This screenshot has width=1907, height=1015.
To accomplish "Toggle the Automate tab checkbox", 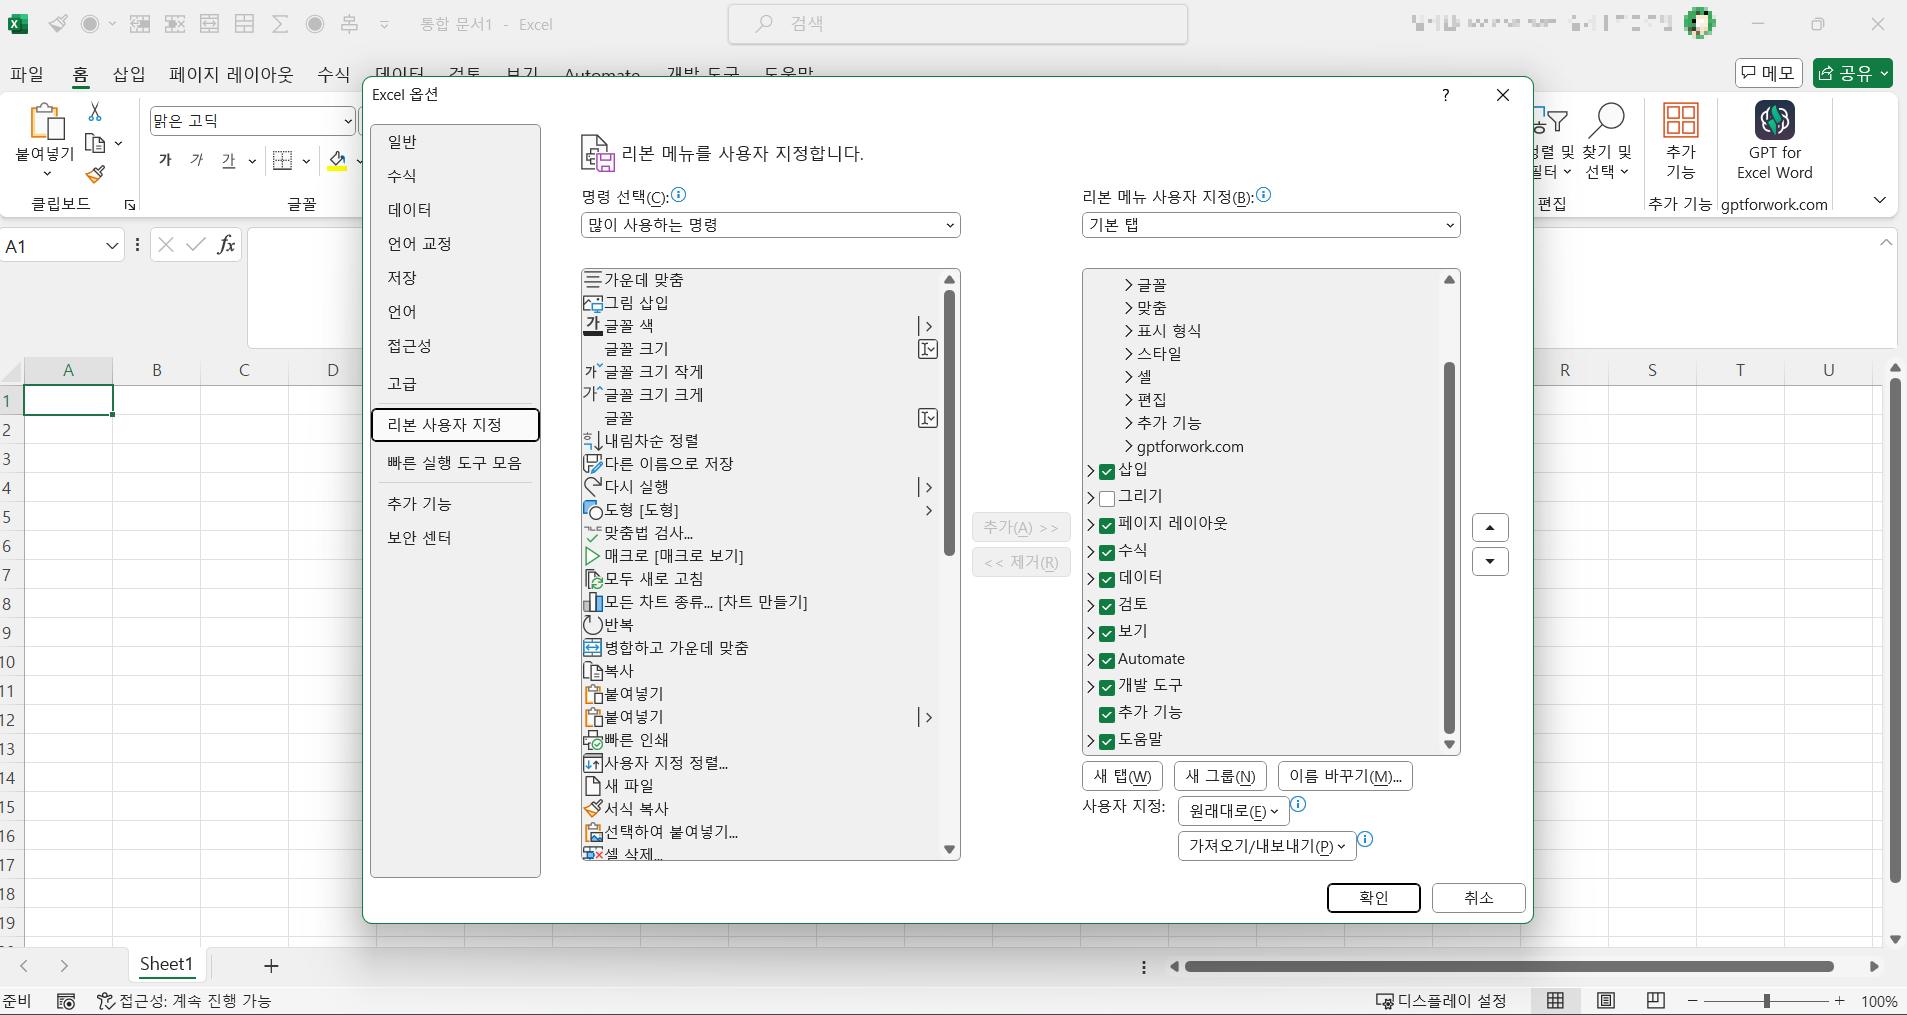I will tap(1107, 661).
